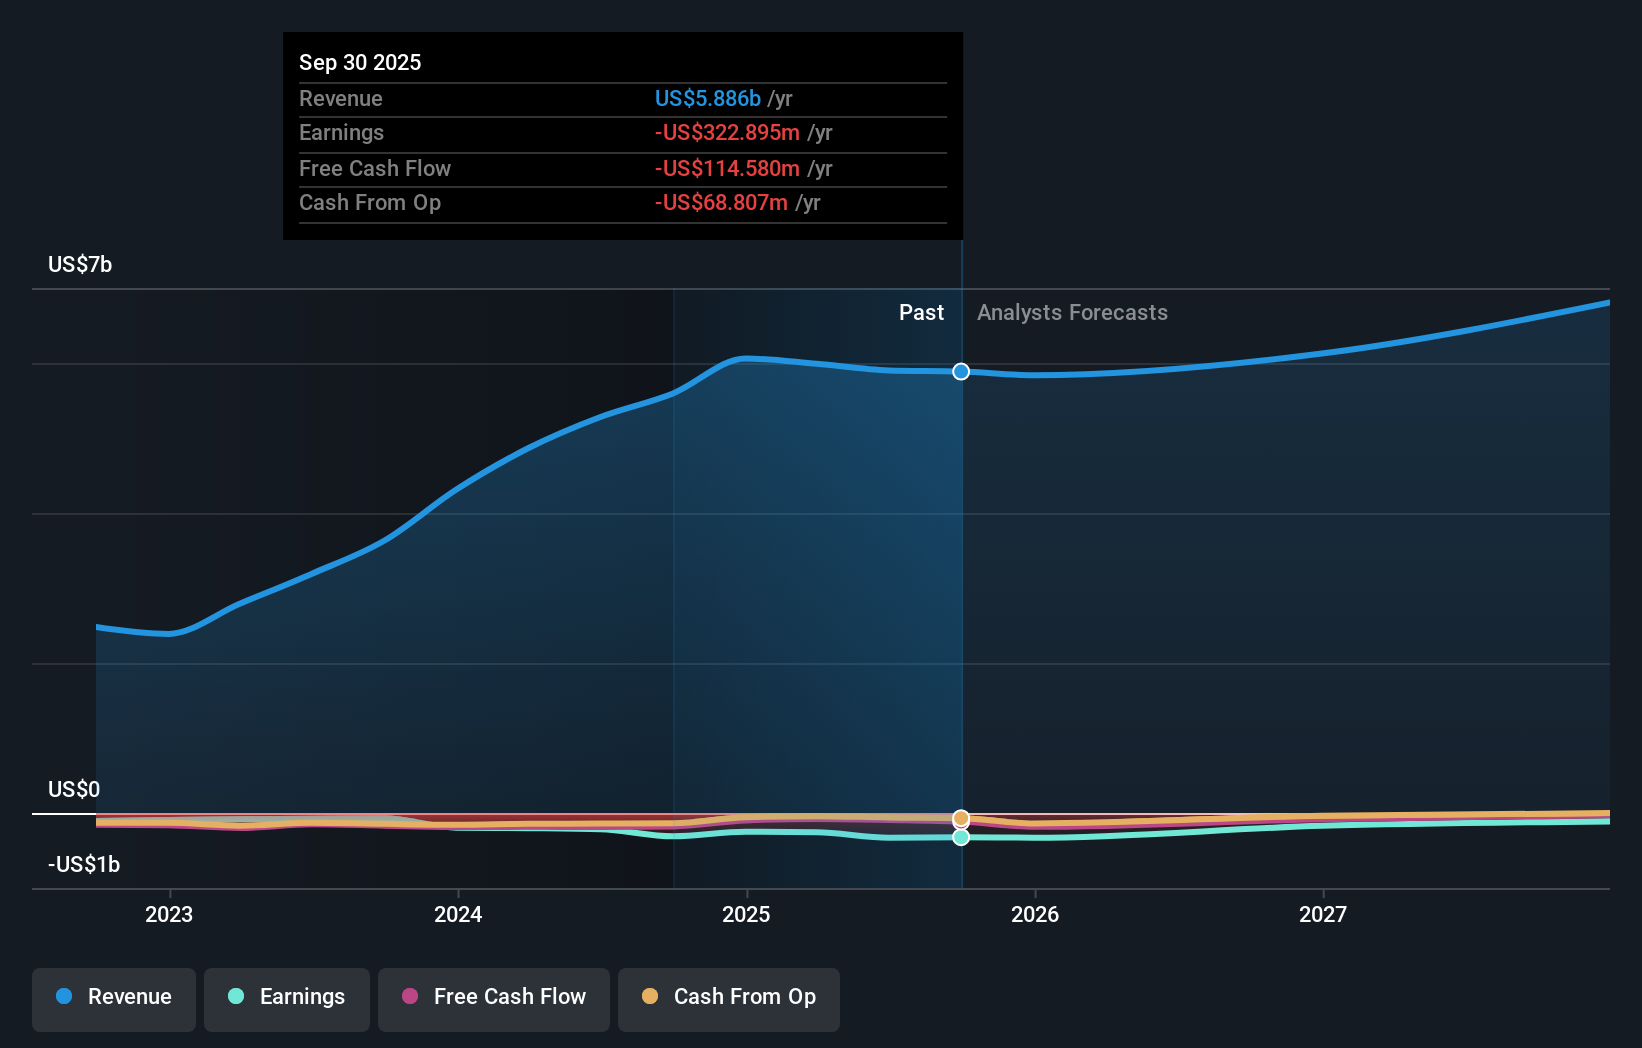Select the blue revenue marker on the chart
The height and width of the screenshot is (1048, 1642).
click(x=960, y=371)
